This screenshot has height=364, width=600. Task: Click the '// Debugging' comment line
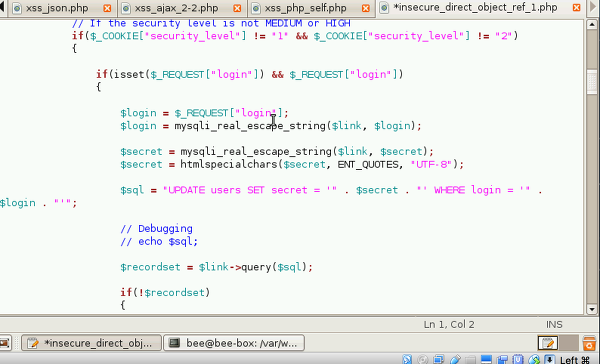(157, 229)
